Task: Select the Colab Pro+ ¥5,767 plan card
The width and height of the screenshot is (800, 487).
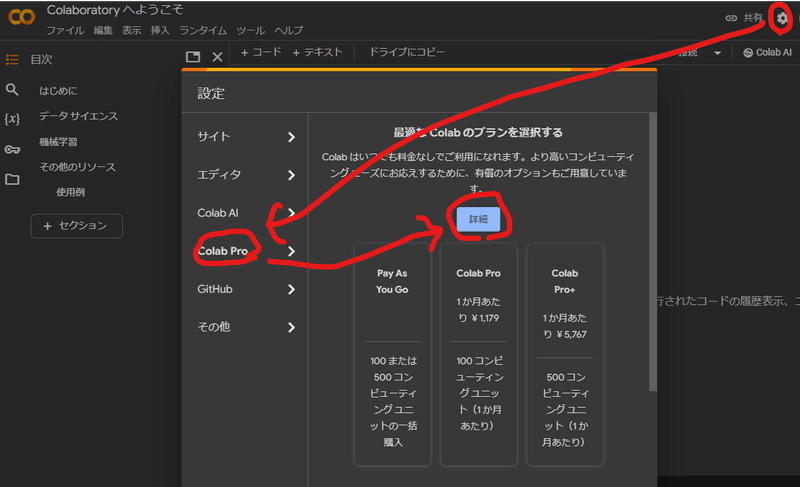Action: (565, 355)
